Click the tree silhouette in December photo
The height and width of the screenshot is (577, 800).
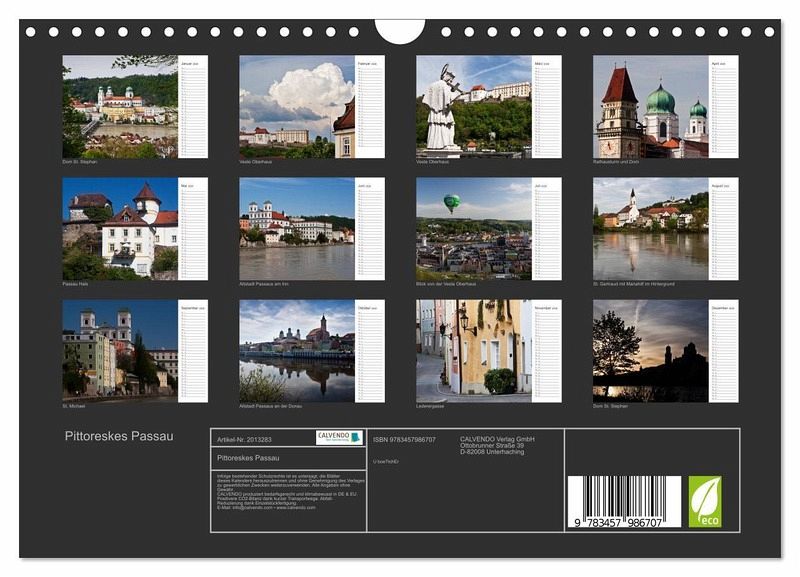[615, 345]
